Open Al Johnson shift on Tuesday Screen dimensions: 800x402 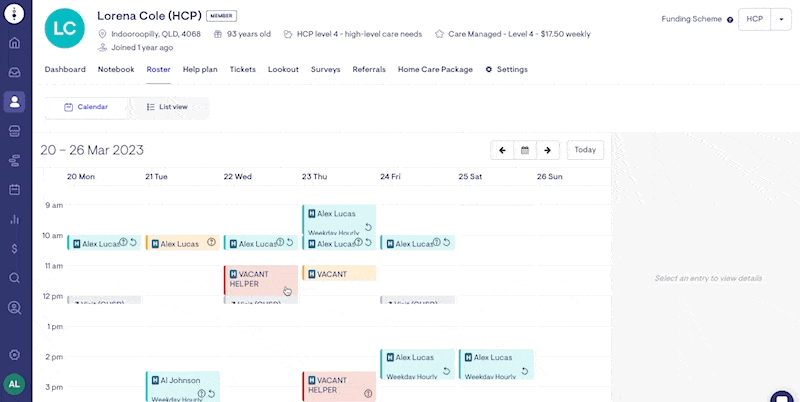click(x=182, y=386)
